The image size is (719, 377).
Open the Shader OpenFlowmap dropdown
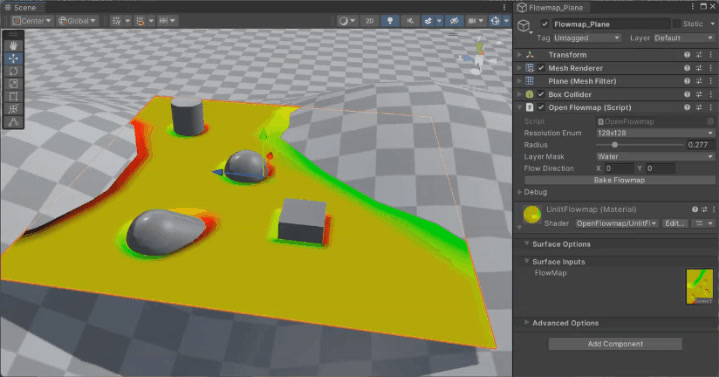pyautogui.click(x=616, y=223)
